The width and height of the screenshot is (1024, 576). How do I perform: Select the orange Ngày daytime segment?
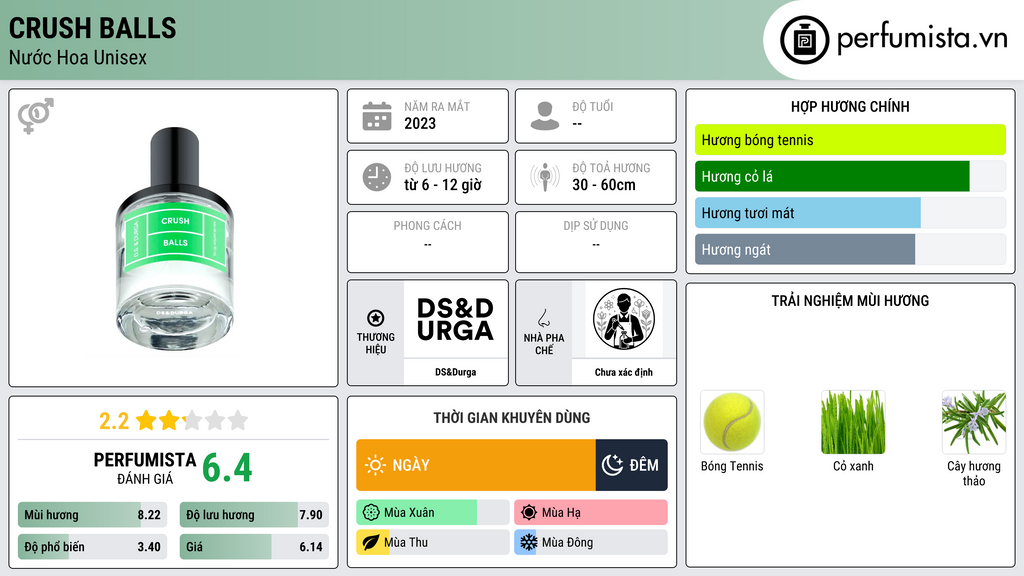476,465
